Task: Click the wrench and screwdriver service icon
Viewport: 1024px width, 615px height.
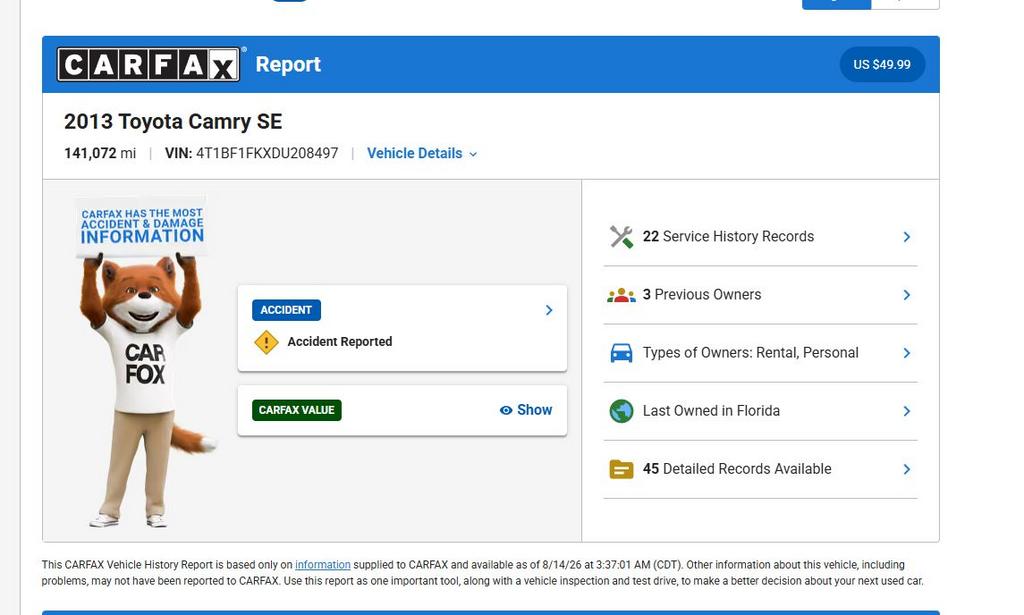Action: 621,237
